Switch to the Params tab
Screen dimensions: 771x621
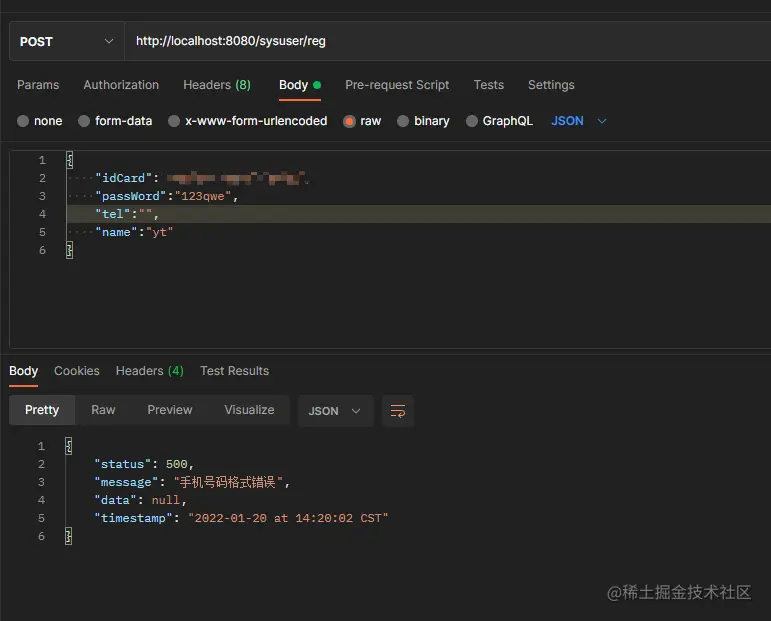coord(38,85)
